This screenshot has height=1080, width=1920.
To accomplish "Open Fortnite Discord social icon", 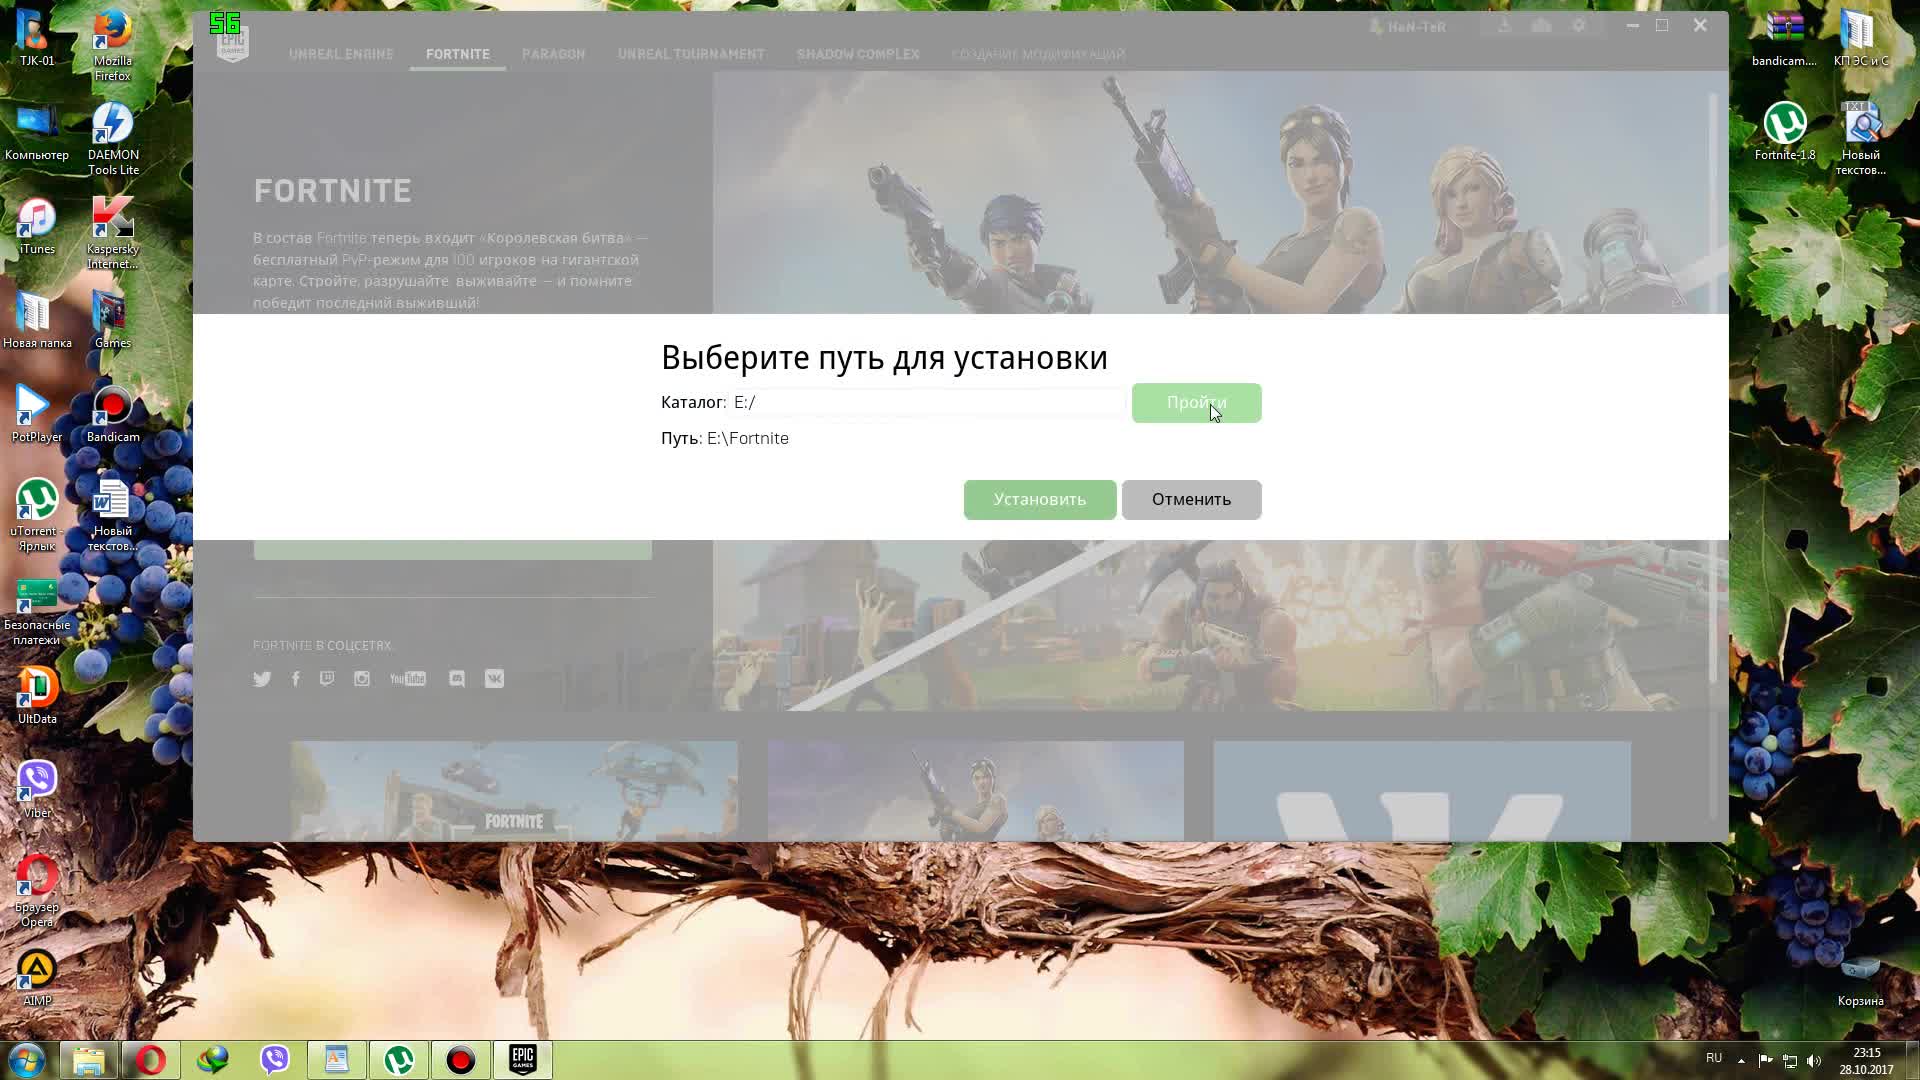I will (457, 679).
